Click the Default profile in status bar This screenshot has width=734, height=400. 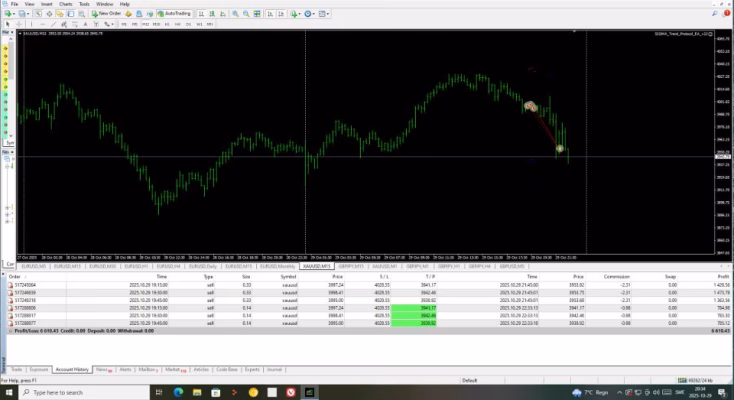[470, 380]
